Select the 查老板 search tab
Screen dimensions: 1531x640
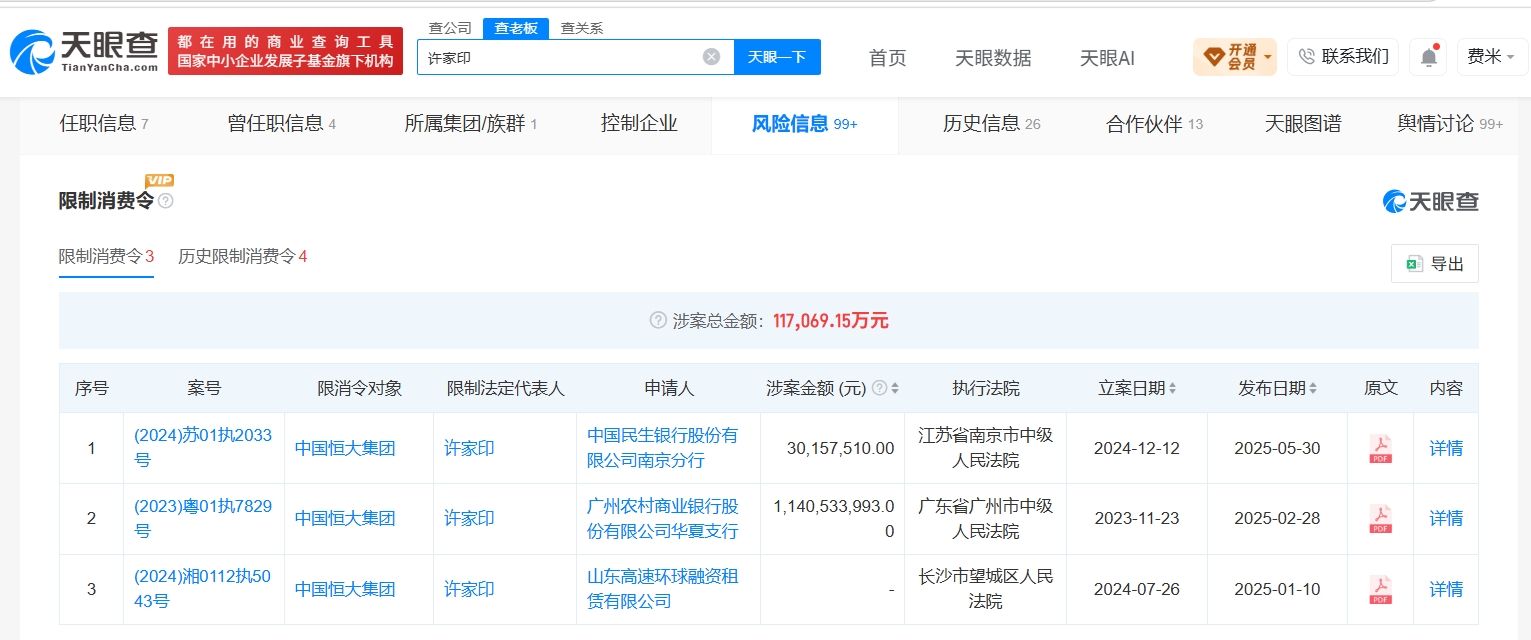click(x=516, y=28)
